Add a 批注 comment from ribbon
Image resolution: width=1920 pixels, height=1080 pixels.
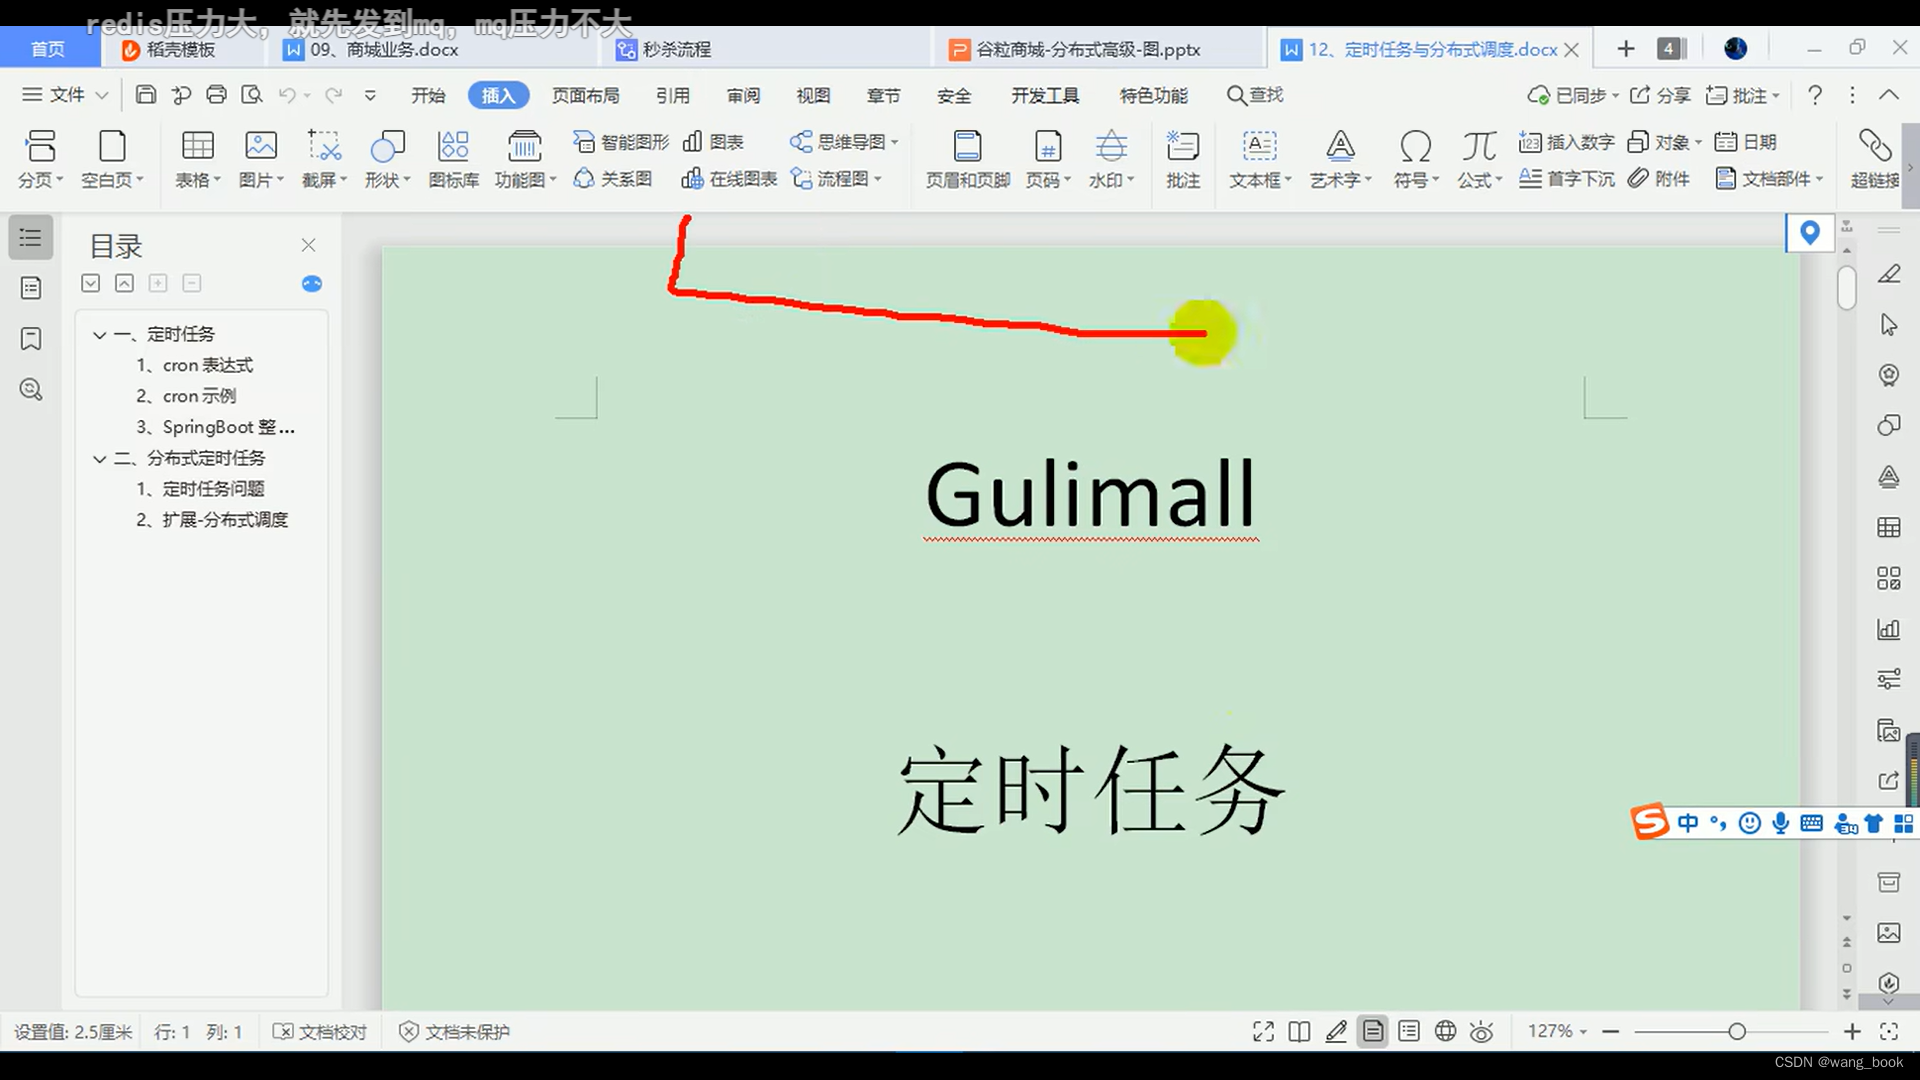tap(1183, 160)
